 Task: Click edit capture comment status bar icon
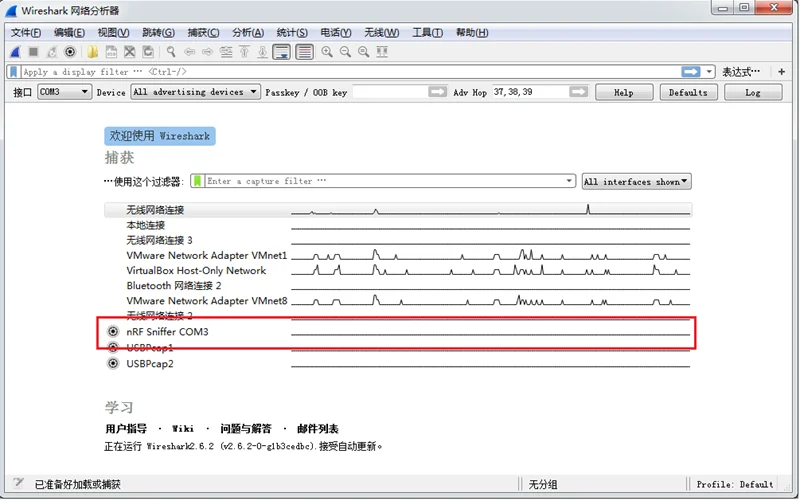tap(18, 483)
